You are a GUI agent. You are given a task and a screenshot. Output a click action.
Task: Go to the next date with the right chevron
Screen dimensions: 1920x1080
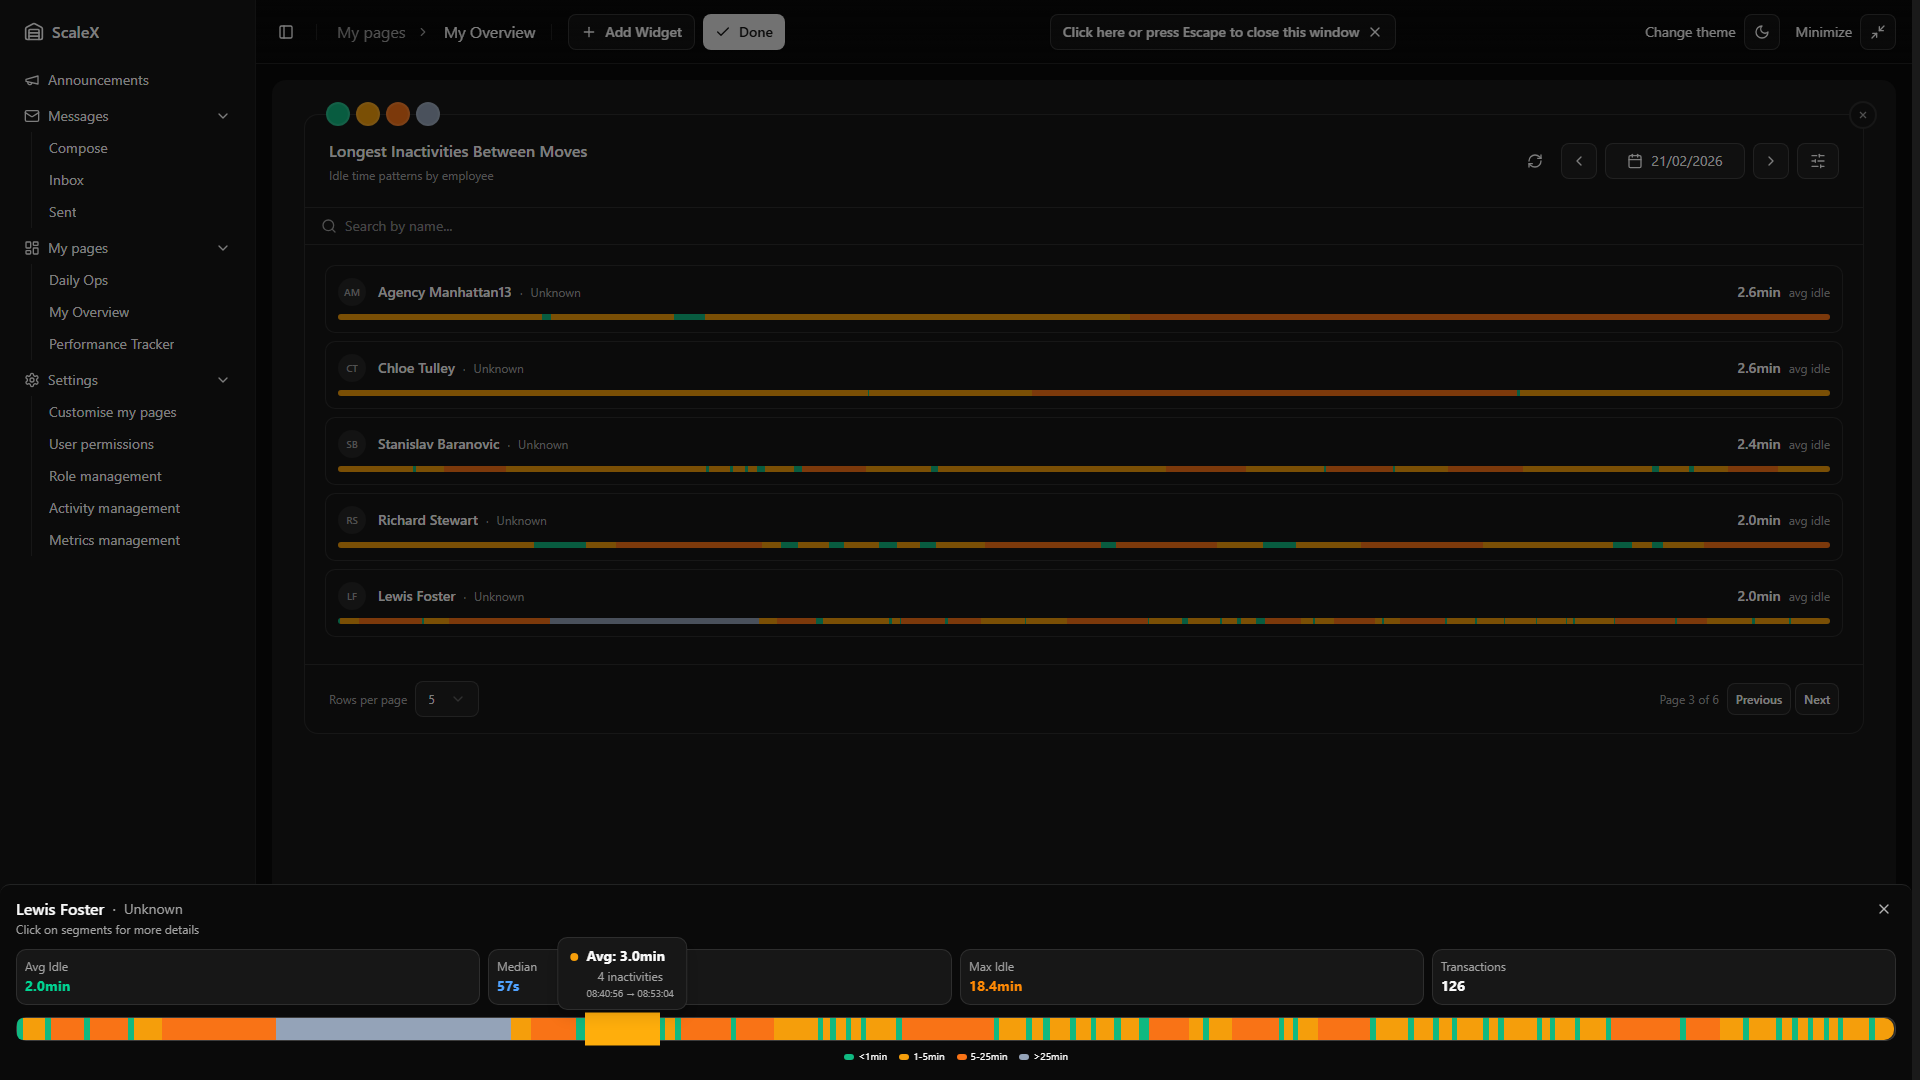click(x=1771, y=161)
